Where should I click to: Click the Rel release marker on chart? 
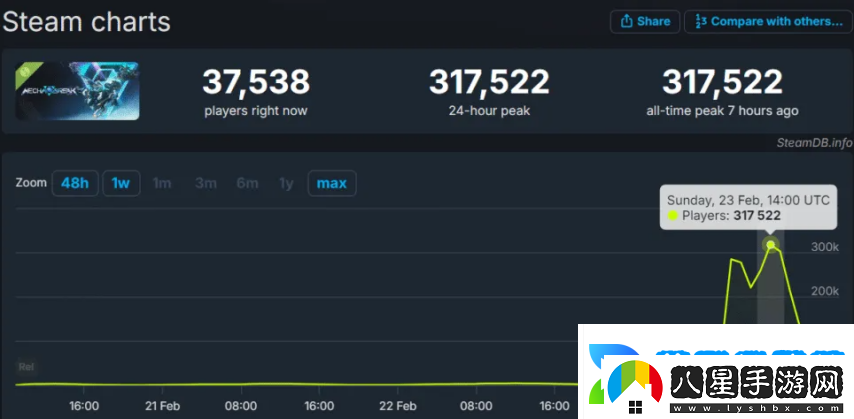(26, 367)
